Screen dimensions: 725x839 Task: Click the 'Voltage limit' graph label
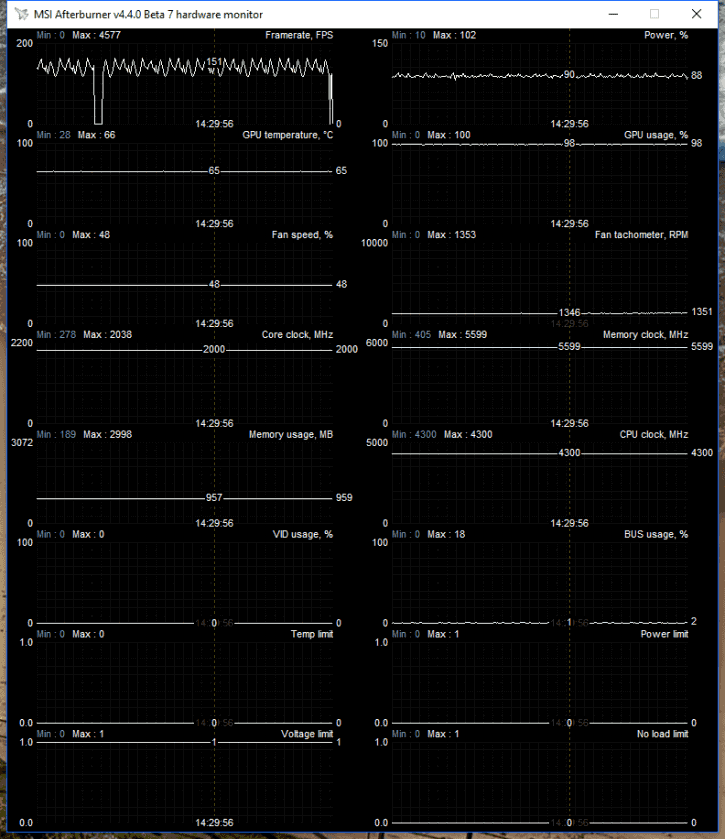click(307, 734)
